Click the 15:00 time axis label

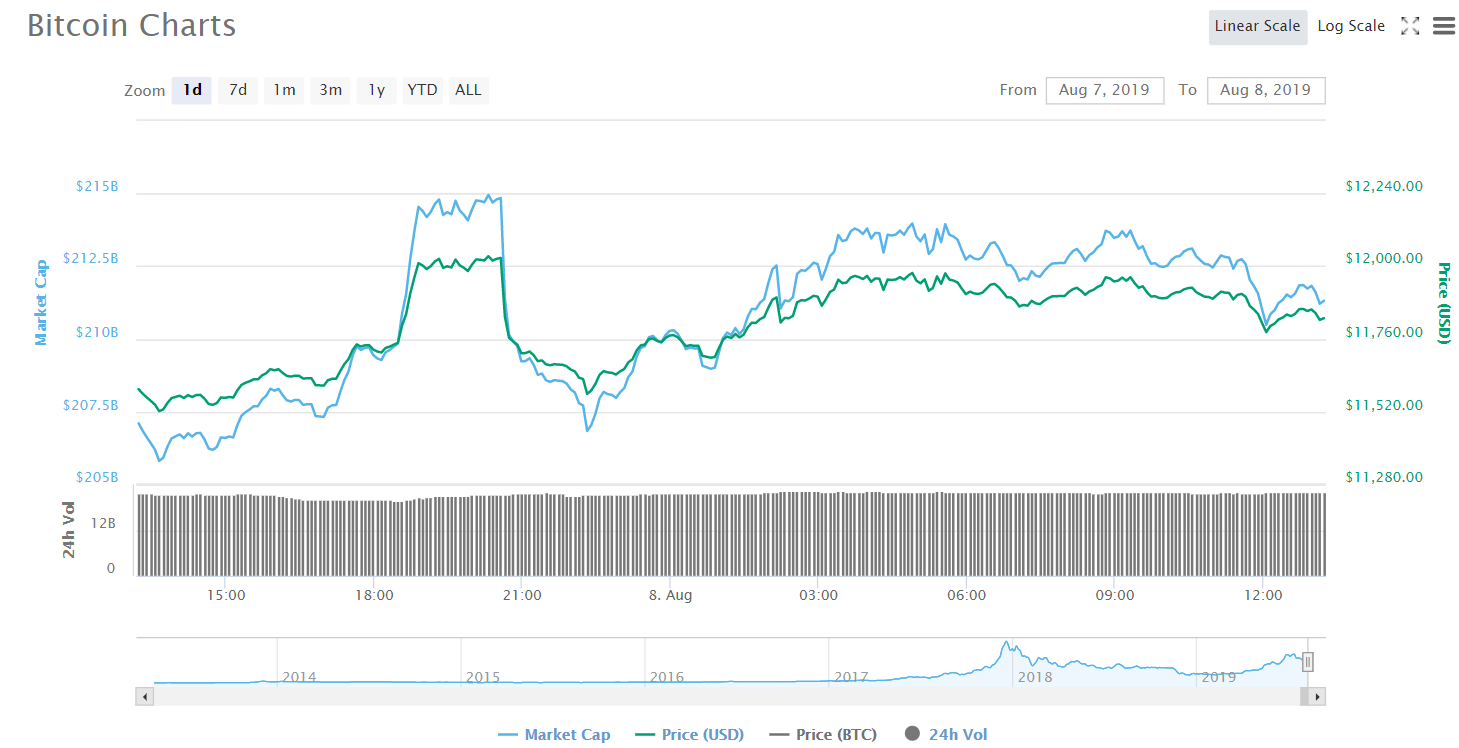coord(226,595)
